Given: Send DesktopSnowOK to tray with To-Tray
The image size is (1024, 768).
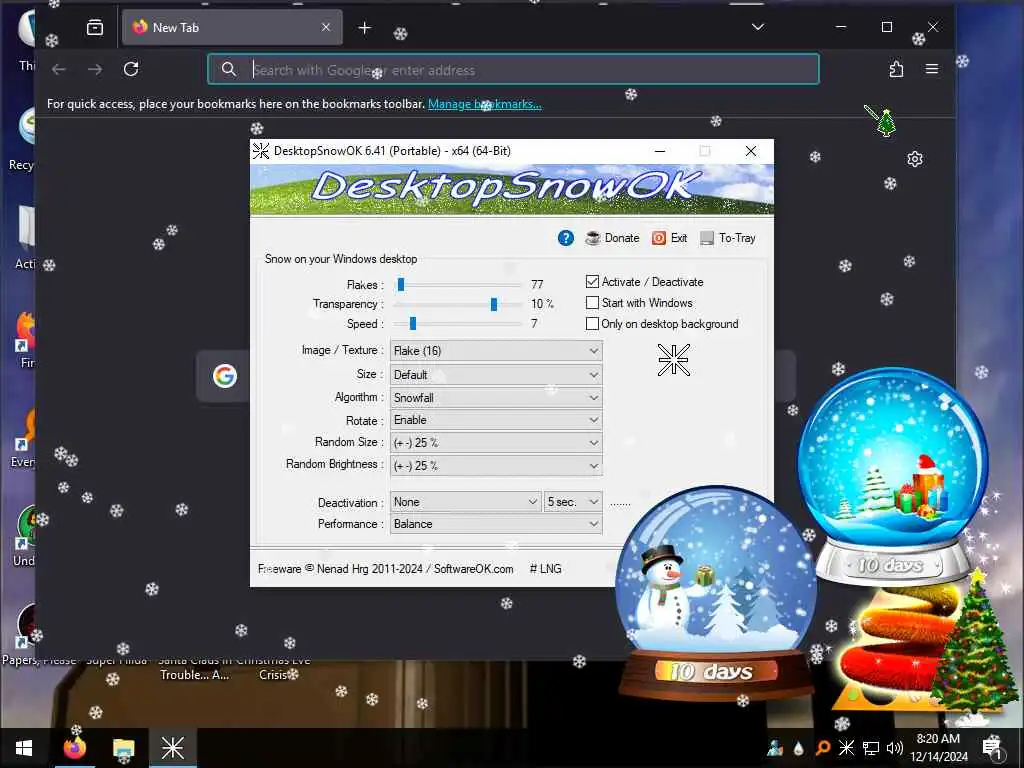Looking at the screenshot, I should 728,238.
